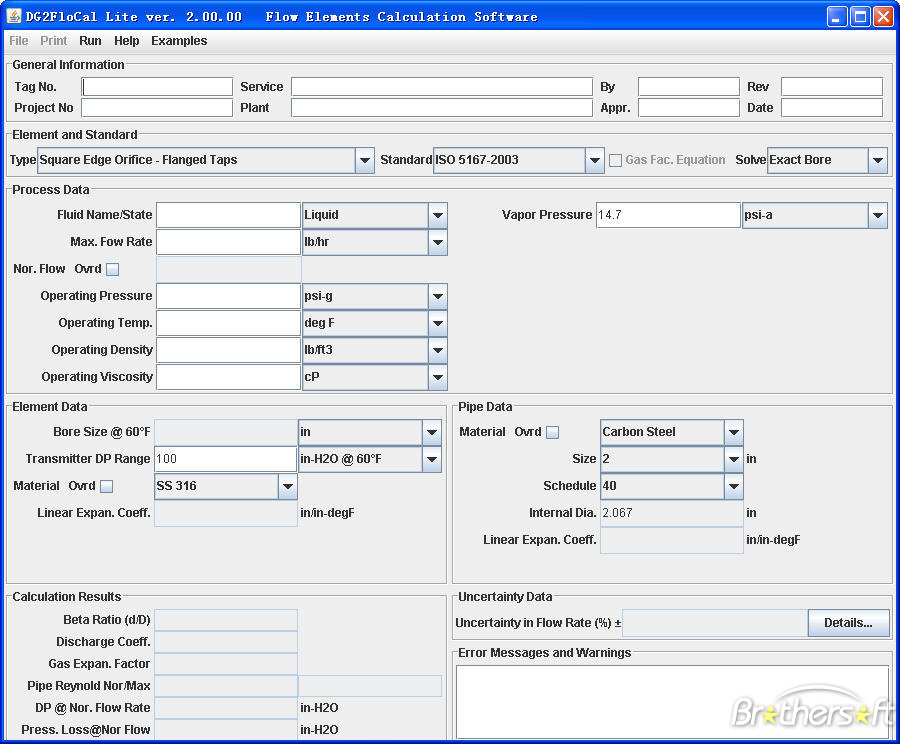Maximize the DG2FloCal window

[860, 17]
